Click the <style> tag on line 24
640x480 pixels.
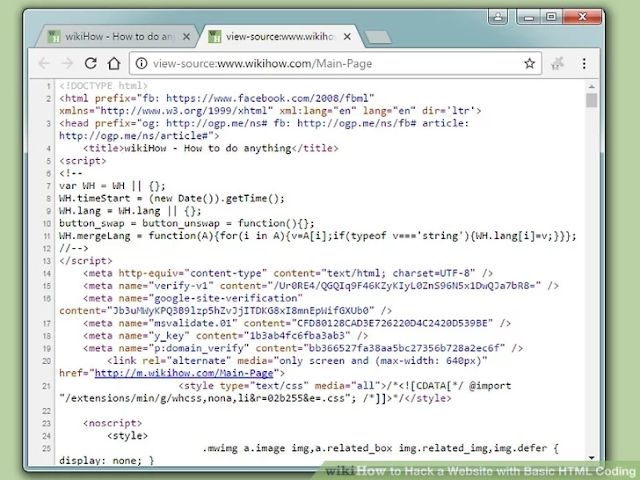point(127,436)
